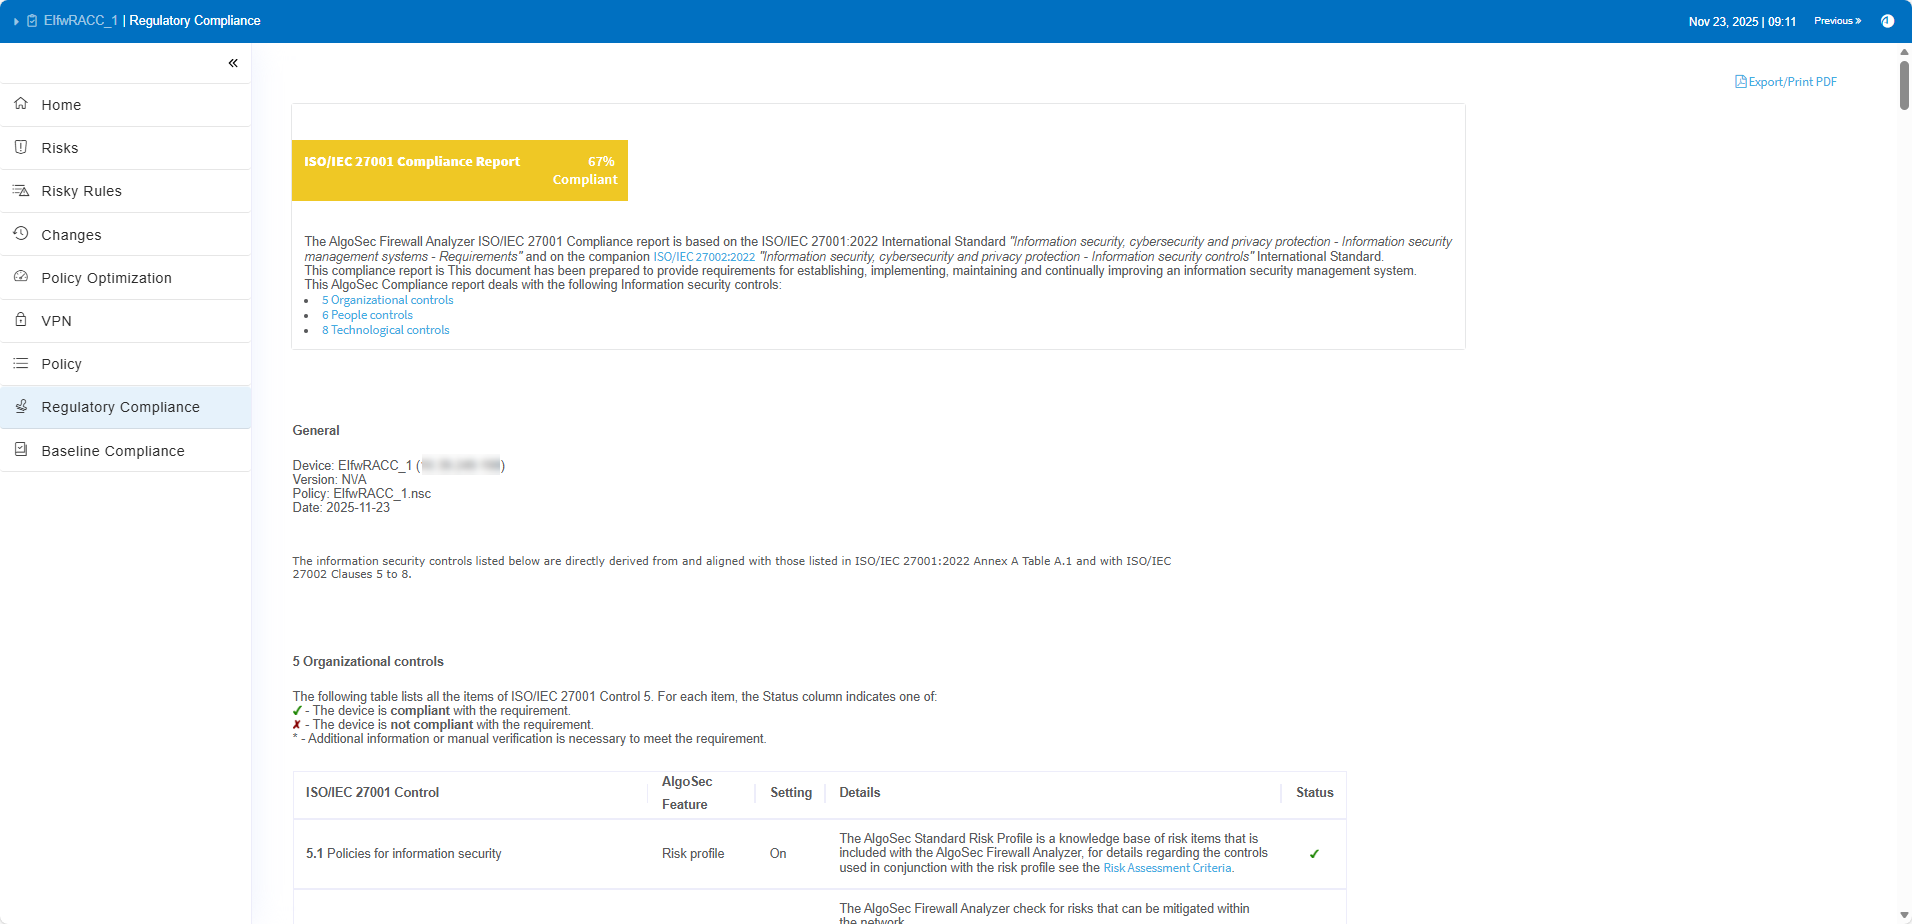This screenshot has height=924, width=1912.
Task: Open the Policy menu item
Action: 61,364
